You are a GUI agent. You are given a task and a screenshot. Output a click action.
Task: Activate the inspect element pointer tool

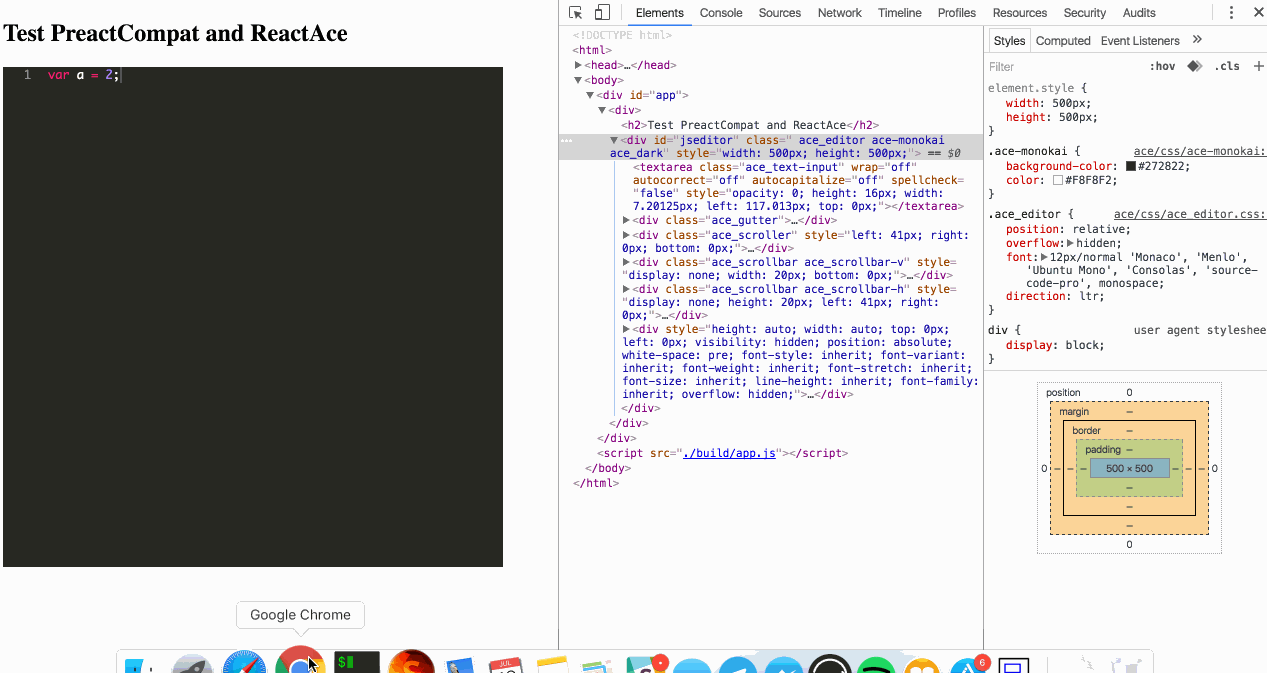pos(576,13)
